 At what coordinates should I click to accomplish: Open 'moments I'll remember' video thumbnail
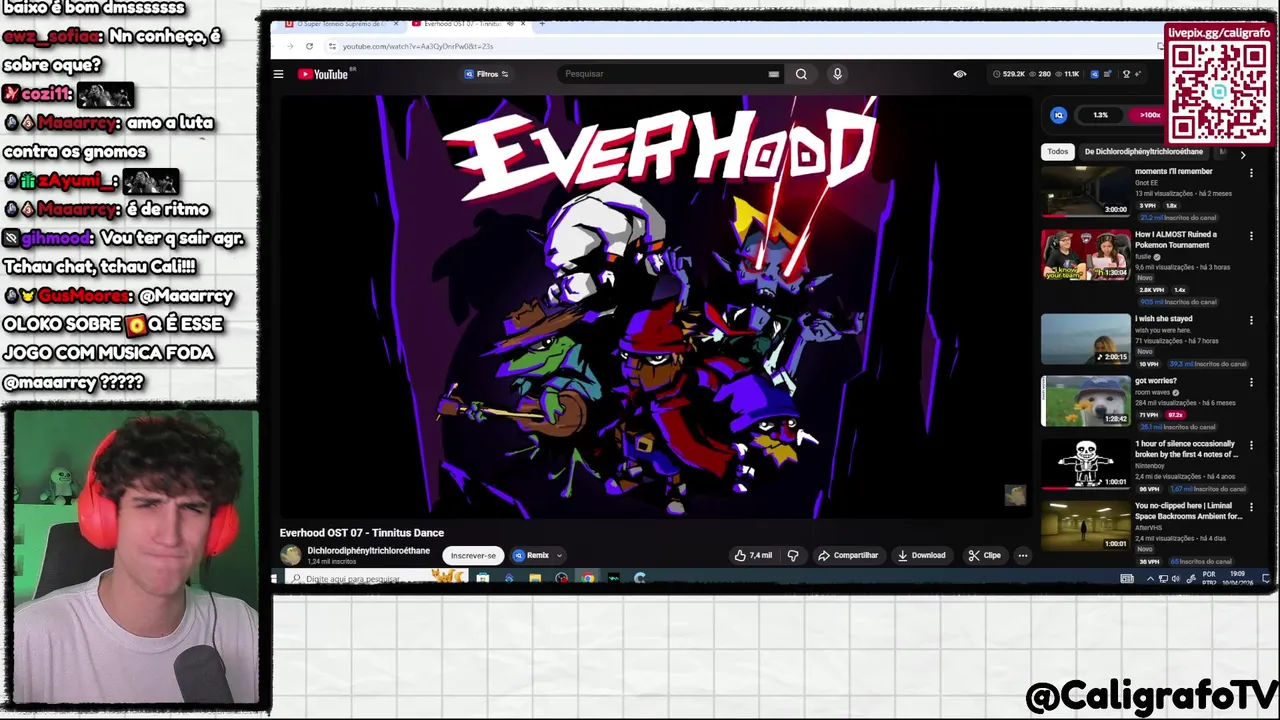1086,191
